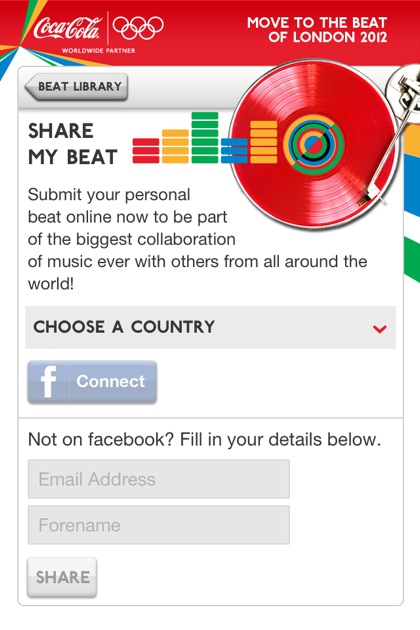Click the blue equalizer bars
This screenshot has width=420, height=630.
pyautogui.click(x=234, y=151)
